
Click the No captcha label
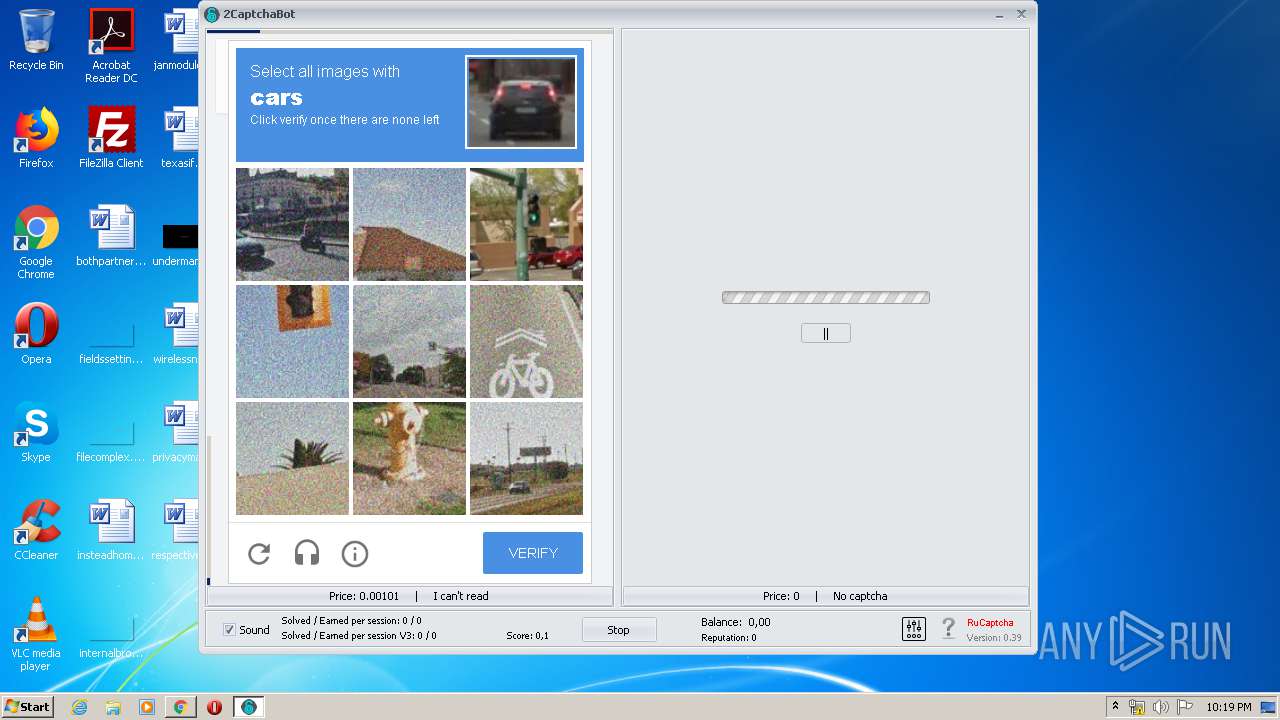(860, 596)
